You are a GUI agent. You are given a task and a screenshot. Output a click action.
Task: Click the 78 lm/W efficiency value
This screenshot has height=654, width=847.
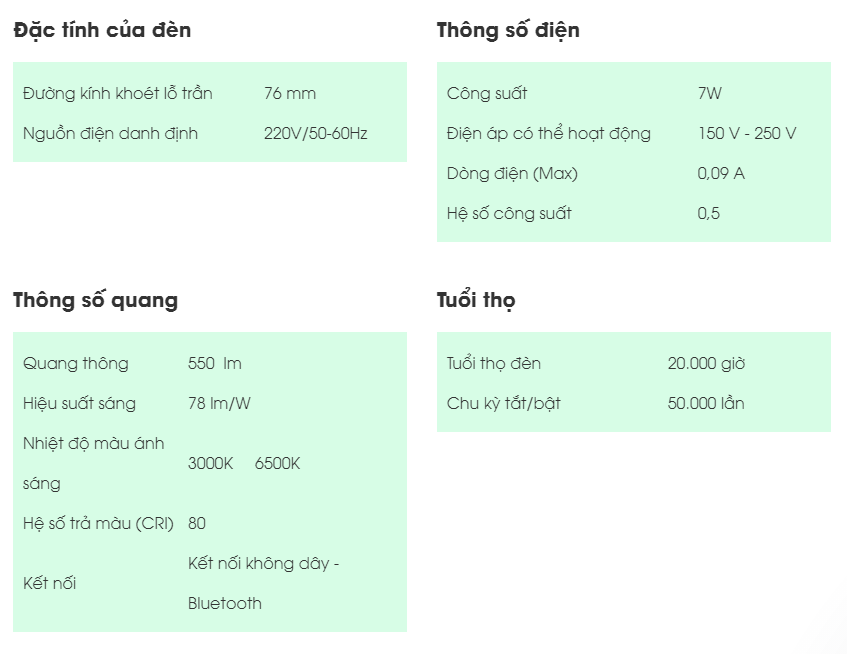218,403
